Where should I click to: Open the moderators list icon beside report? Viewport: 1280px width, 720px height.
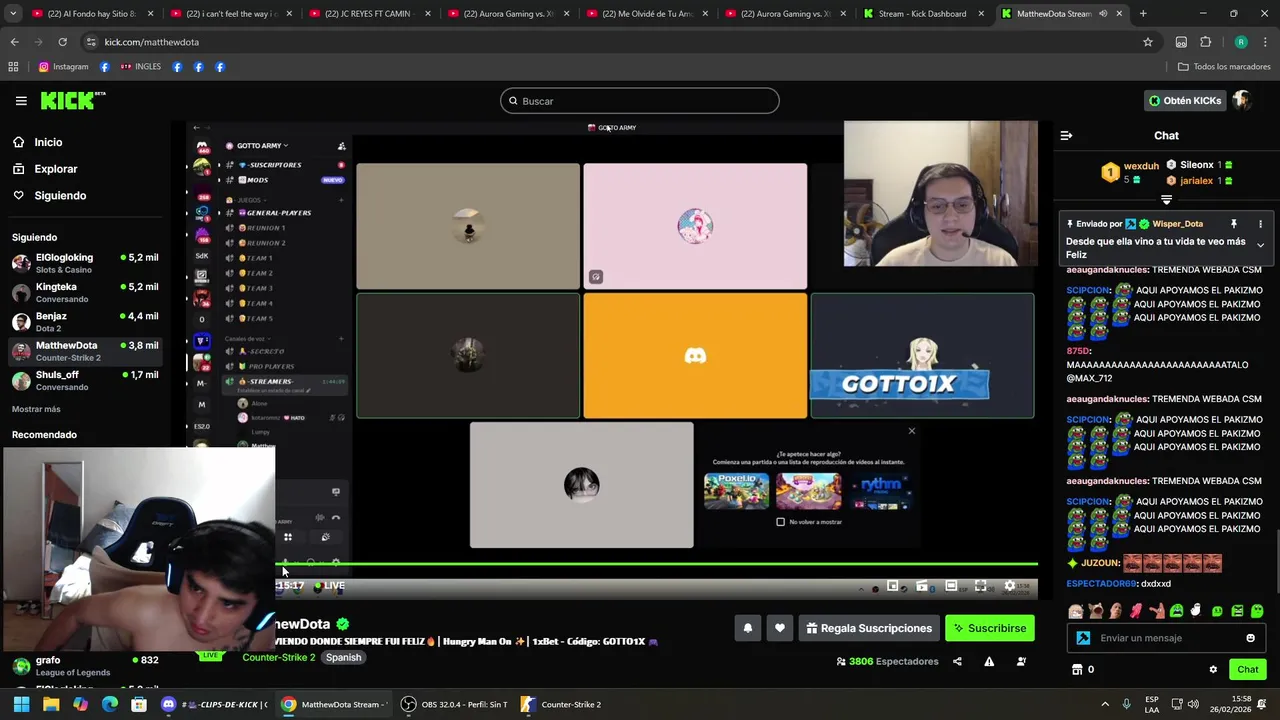[1021, 661]
